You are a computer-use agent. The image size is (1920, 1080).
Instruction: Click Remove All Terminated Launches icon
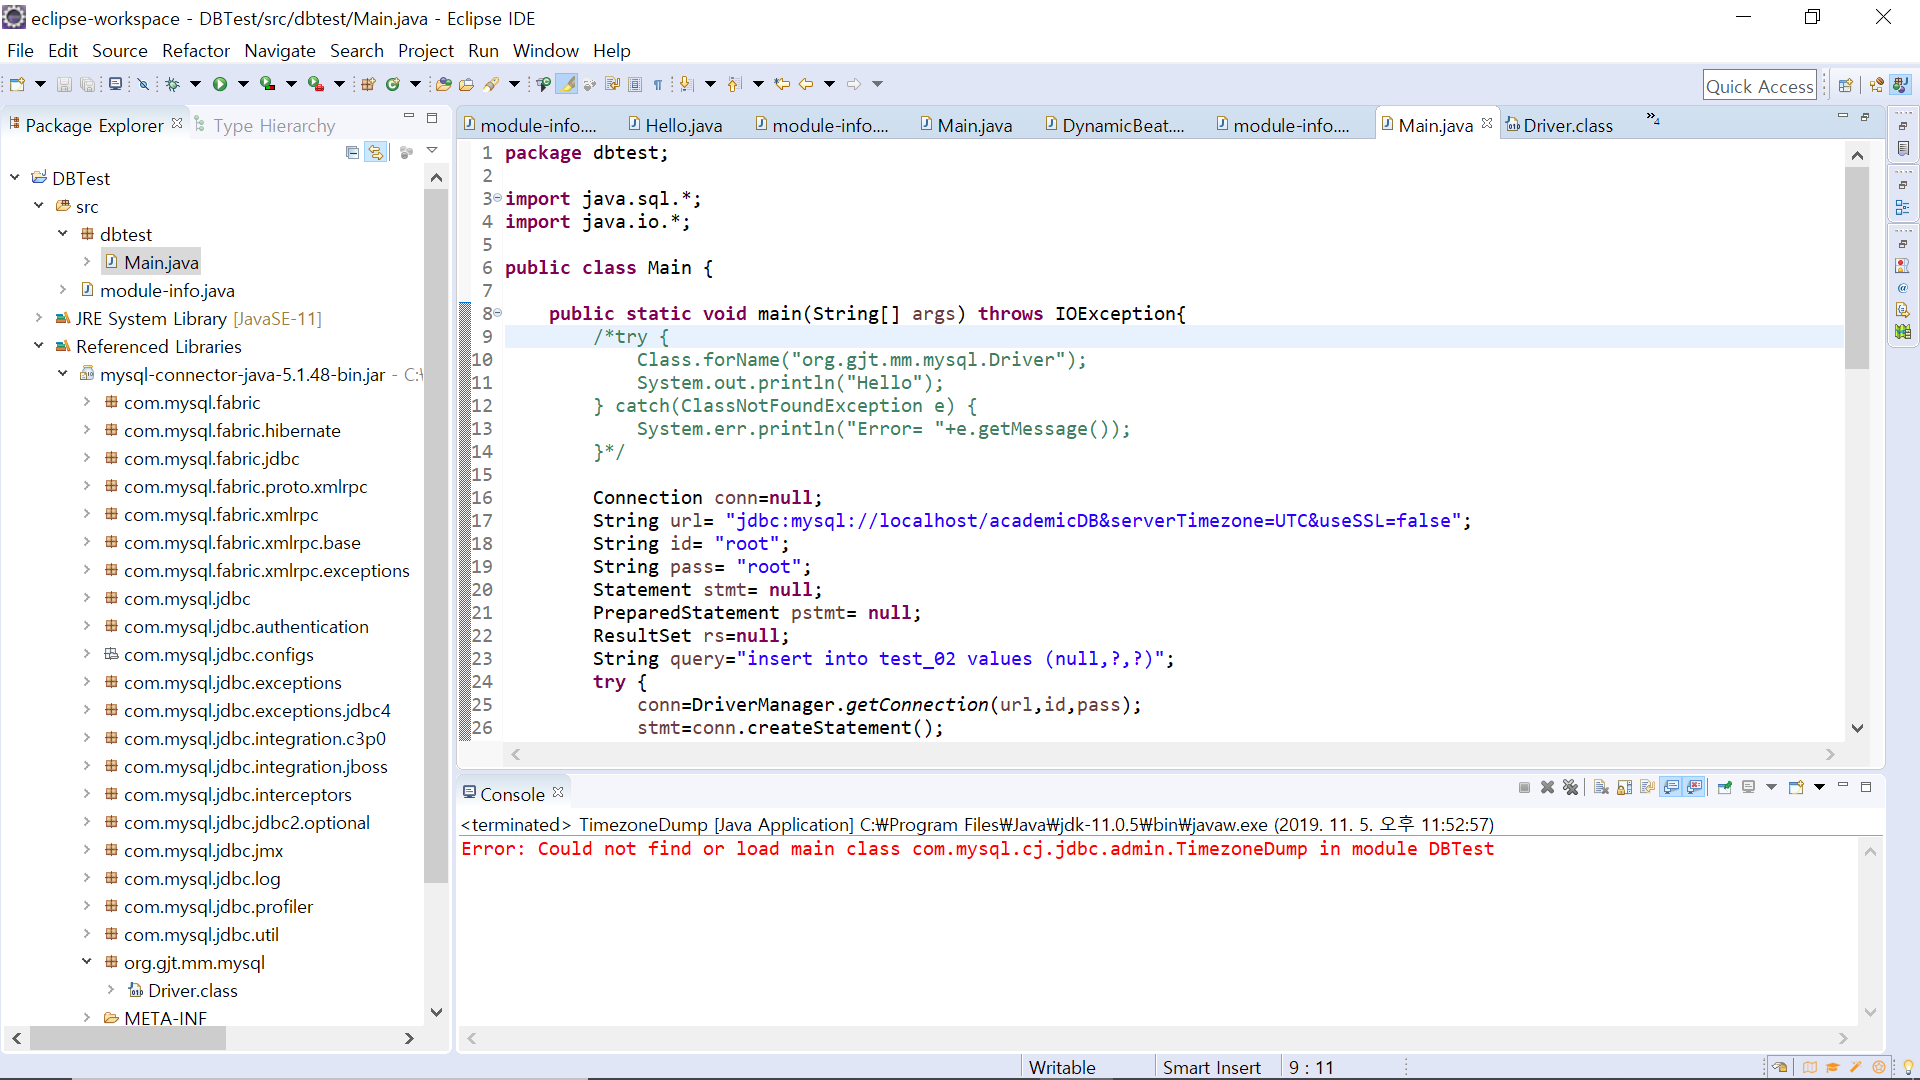coord(1571,787)
